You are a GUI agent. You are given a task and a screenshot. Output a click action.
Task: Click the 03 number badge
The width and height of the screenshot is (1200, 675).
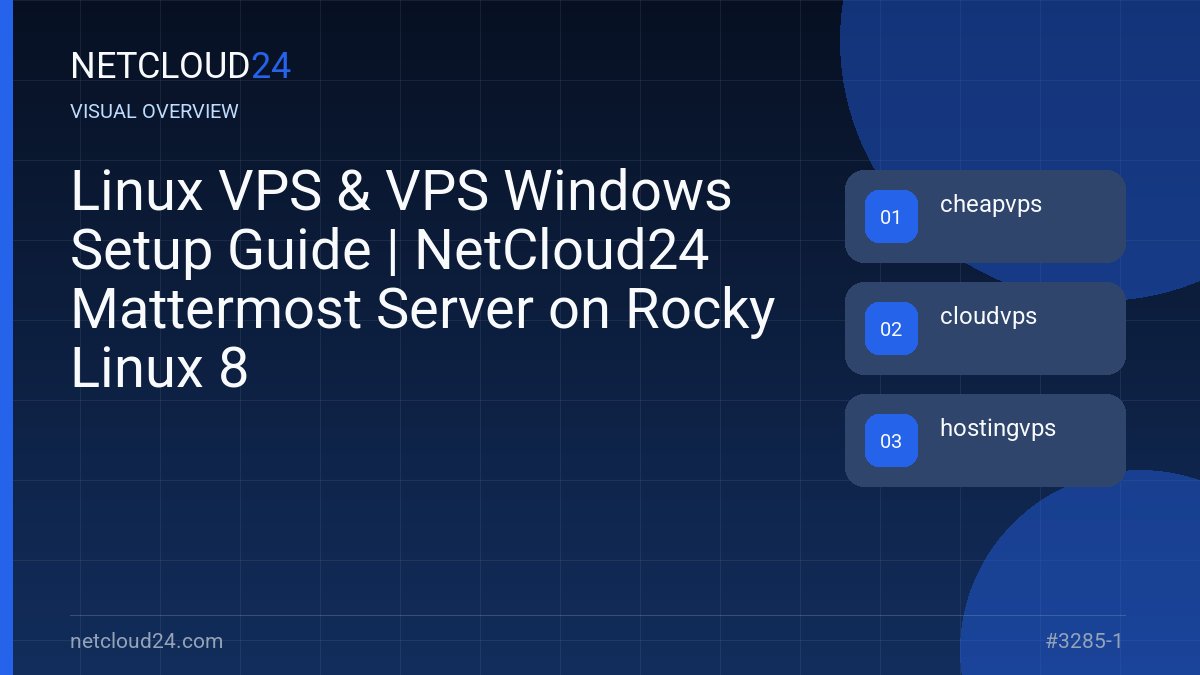[891, 441]
